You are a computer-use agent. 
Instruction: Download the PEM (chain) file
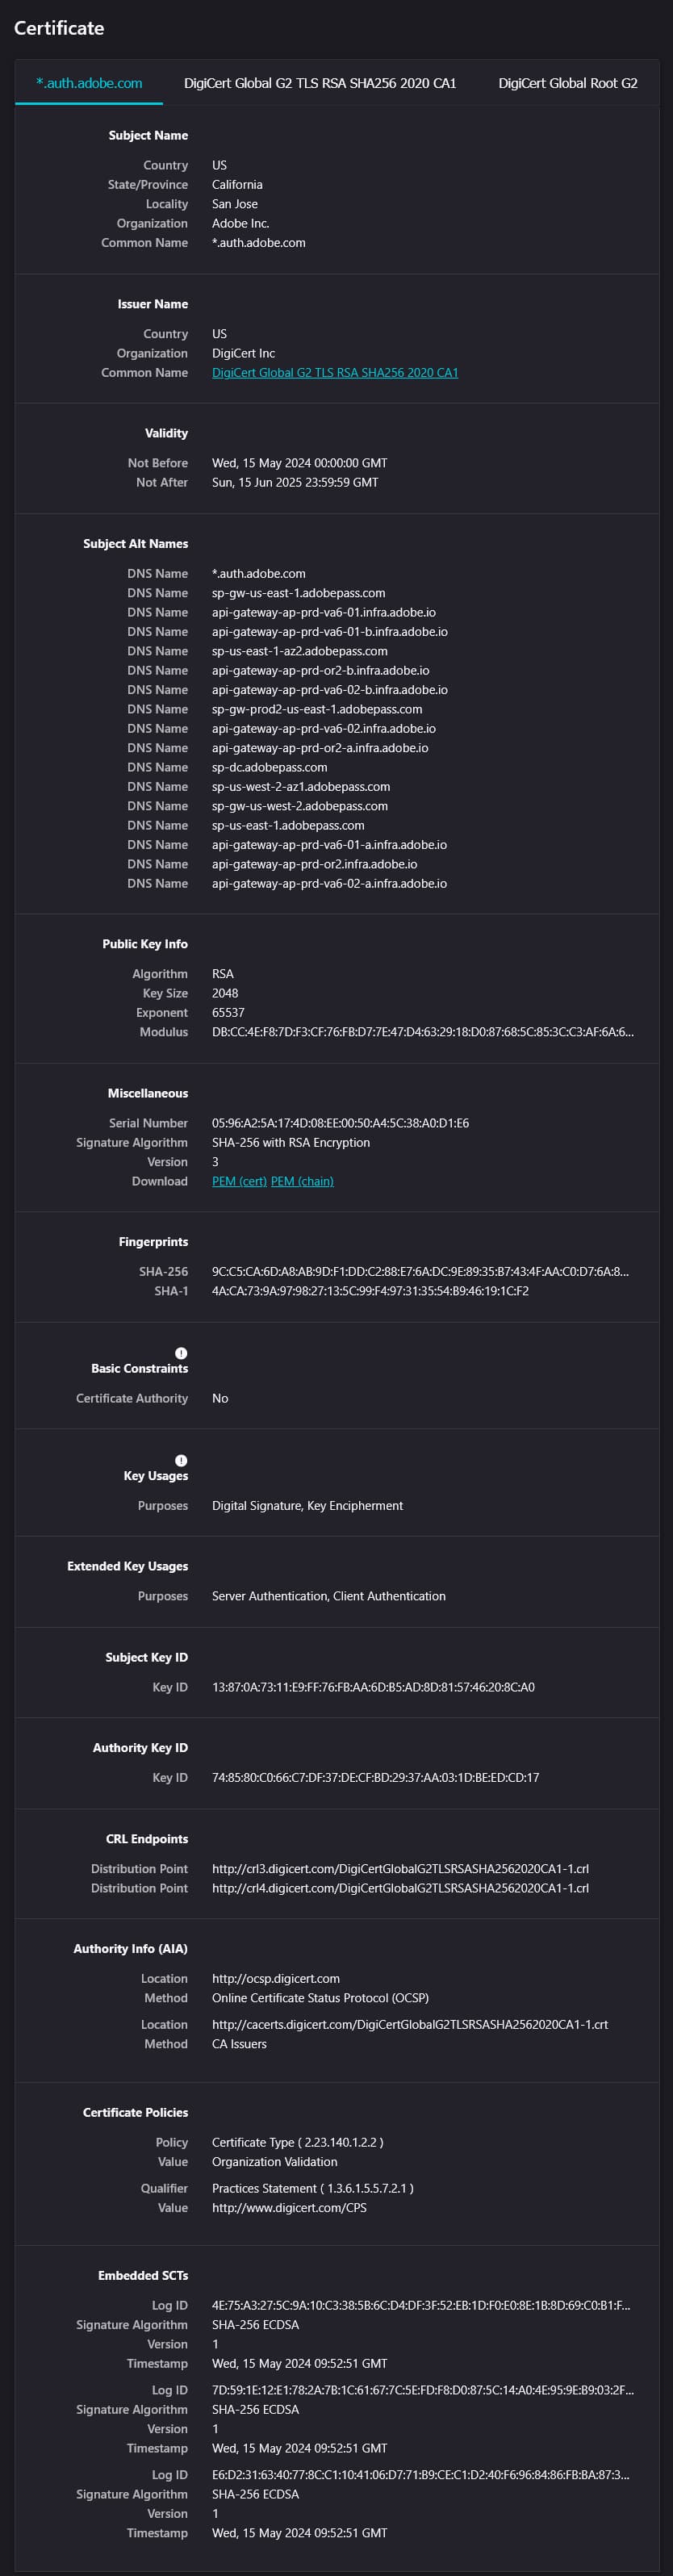coord(302,1181)
